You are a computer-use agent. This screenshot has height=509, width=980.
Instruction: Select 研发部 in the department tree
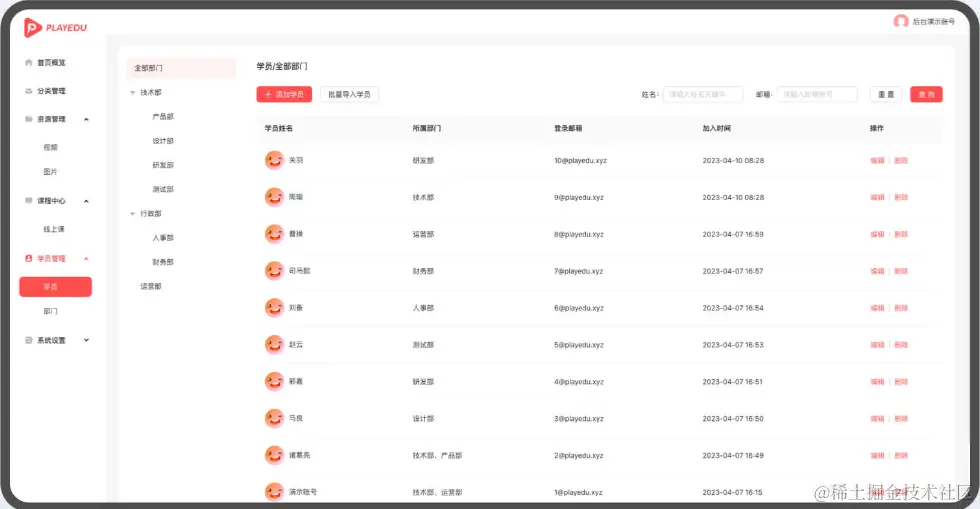(163, 165)
